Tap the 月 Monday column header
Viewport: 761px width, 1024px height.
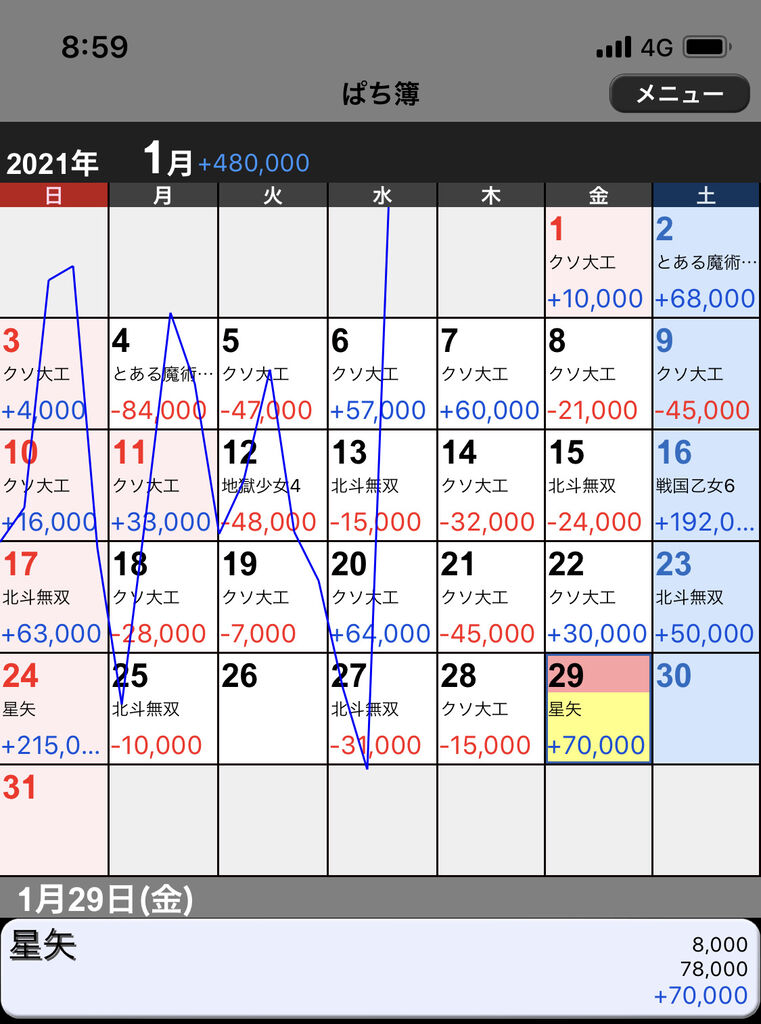tap(163, 195)
